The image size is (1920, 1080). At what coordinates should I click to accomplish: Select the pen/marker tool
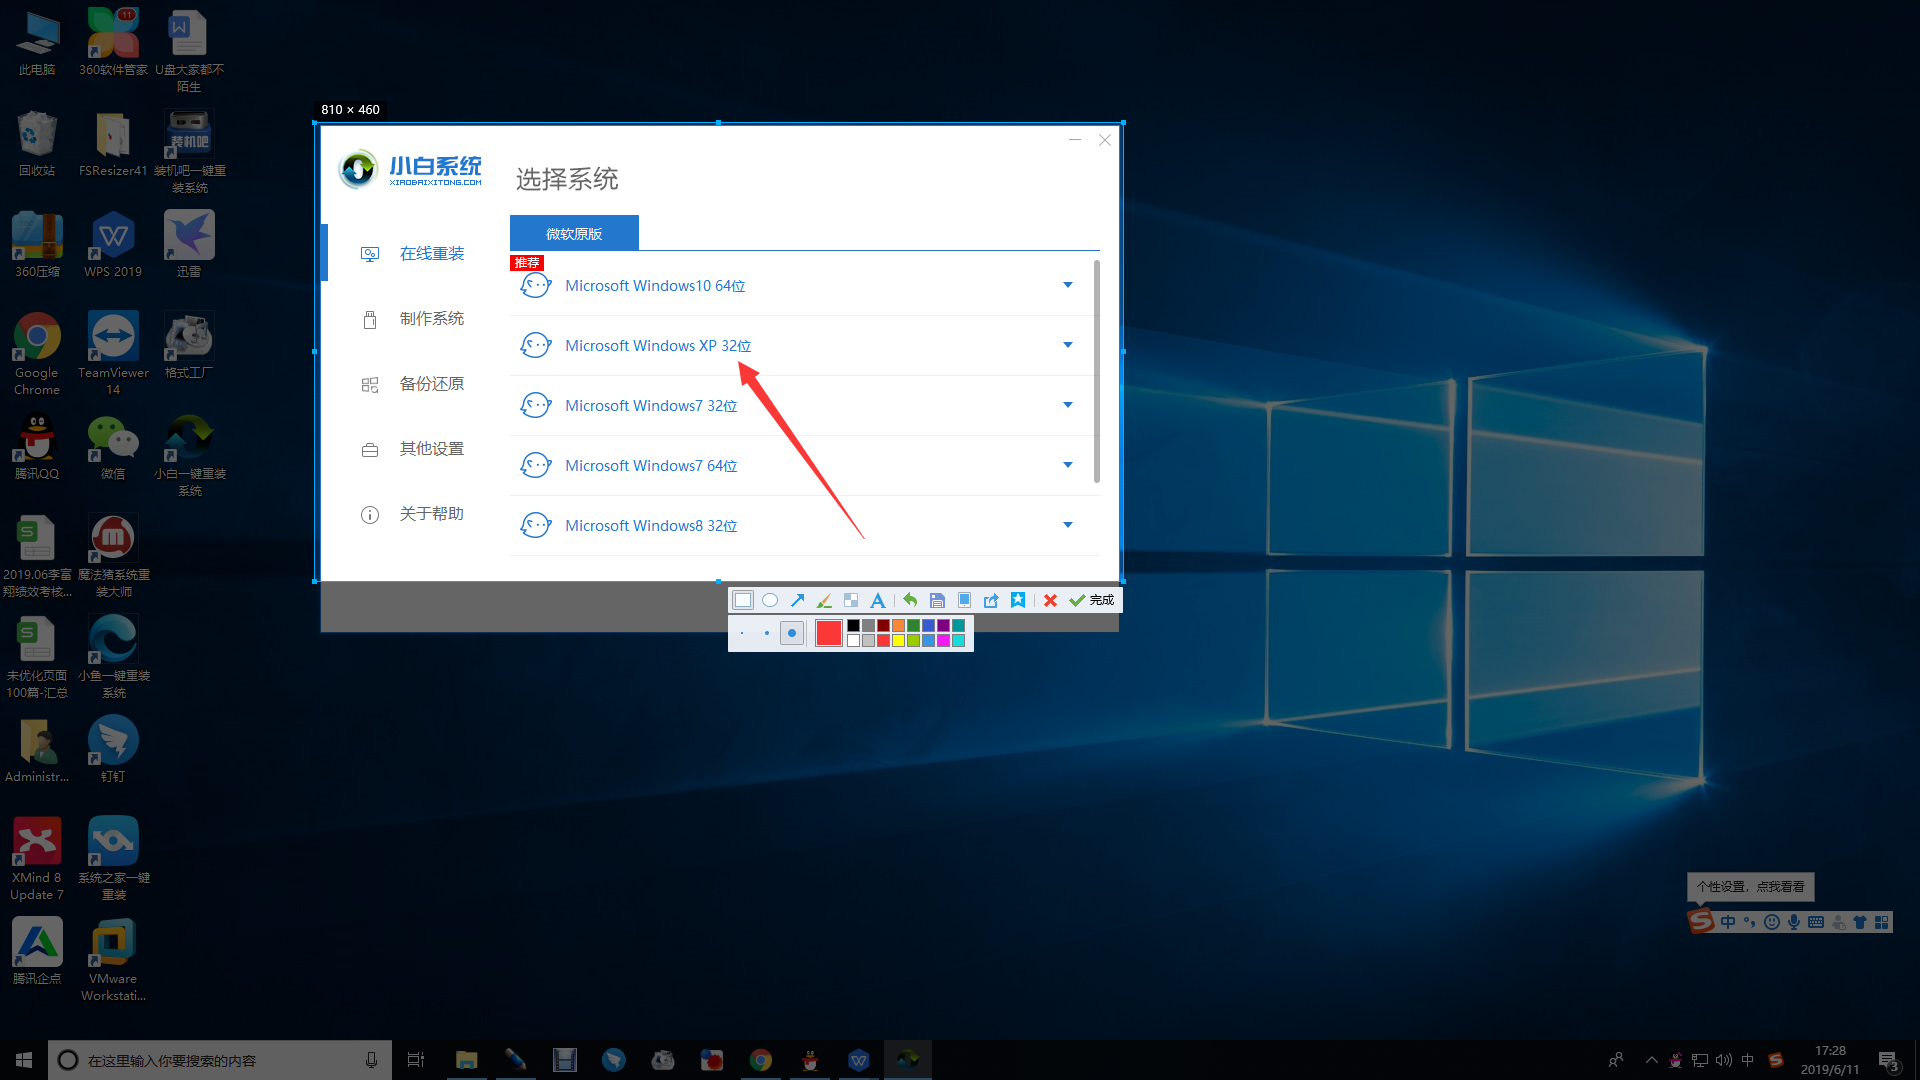823,600
